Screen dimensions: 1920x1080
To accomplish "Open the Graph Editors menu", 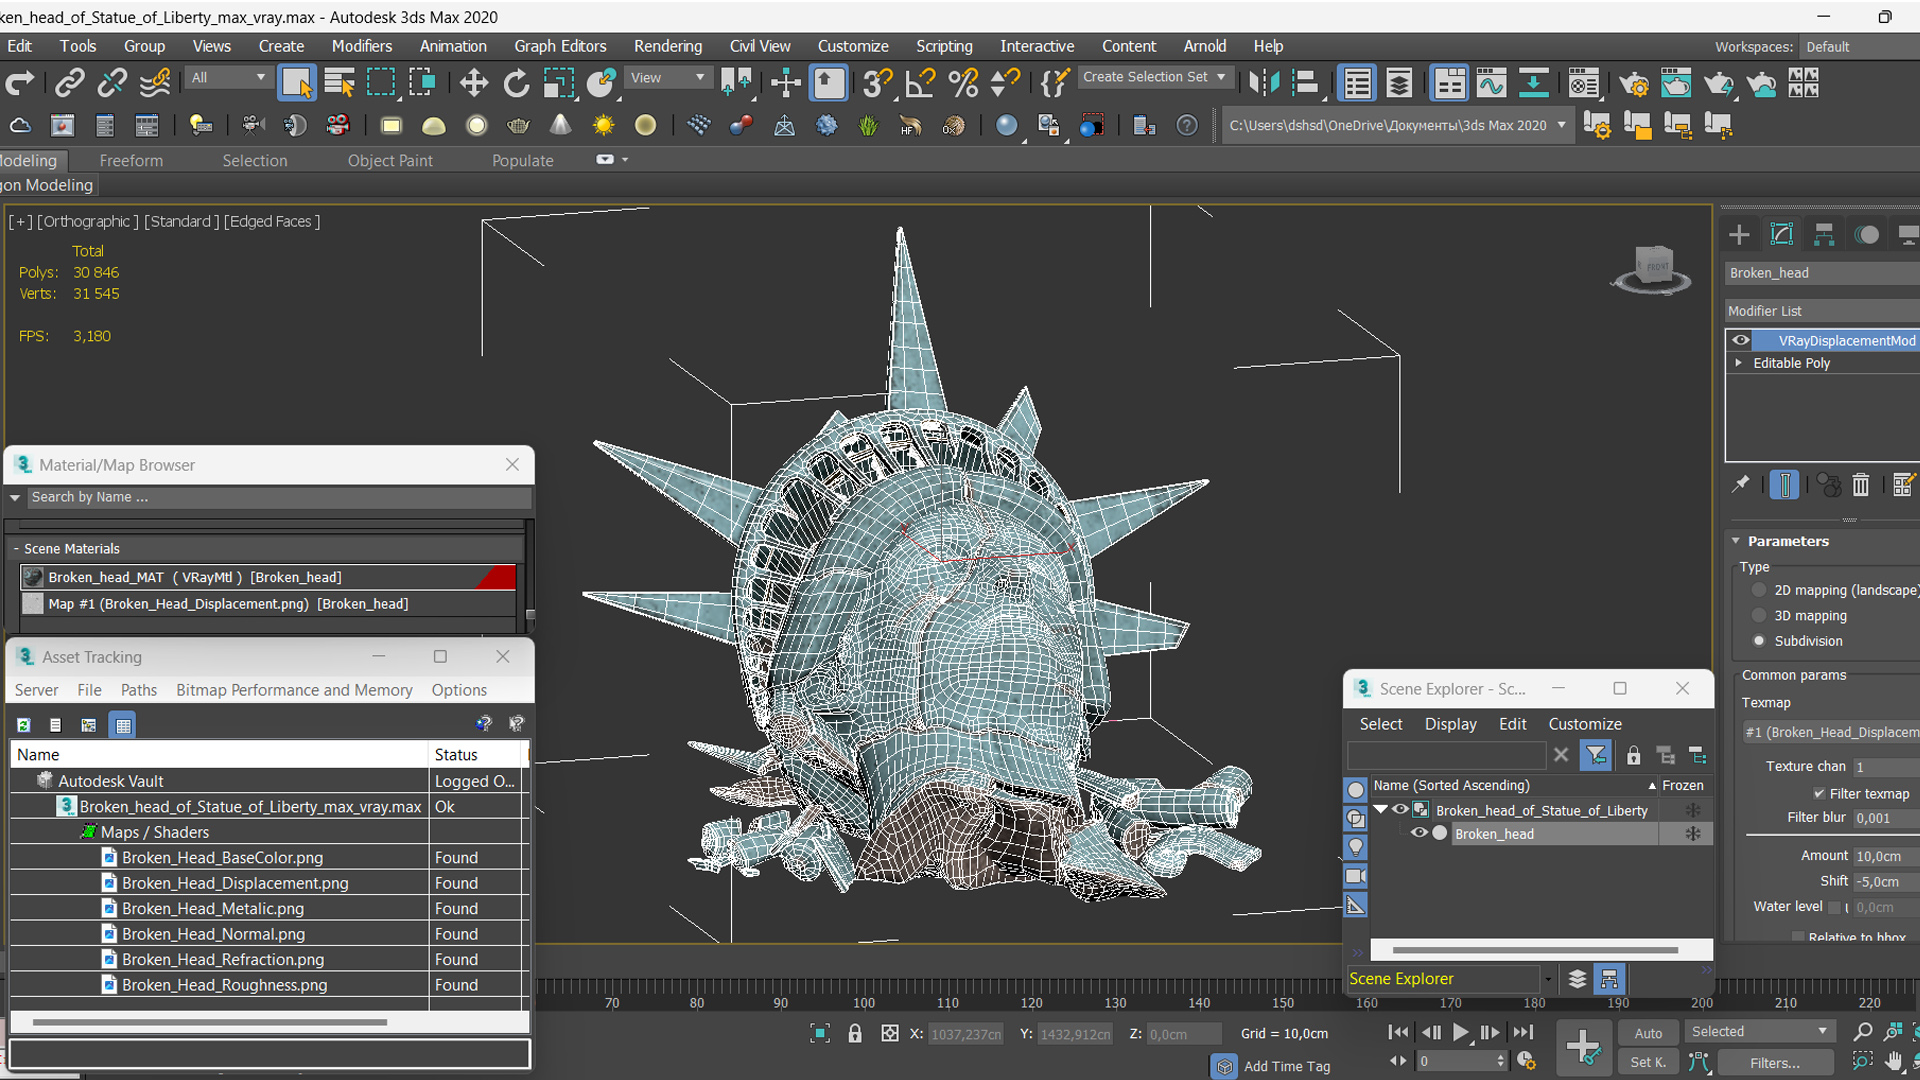I will pos(560,46).
